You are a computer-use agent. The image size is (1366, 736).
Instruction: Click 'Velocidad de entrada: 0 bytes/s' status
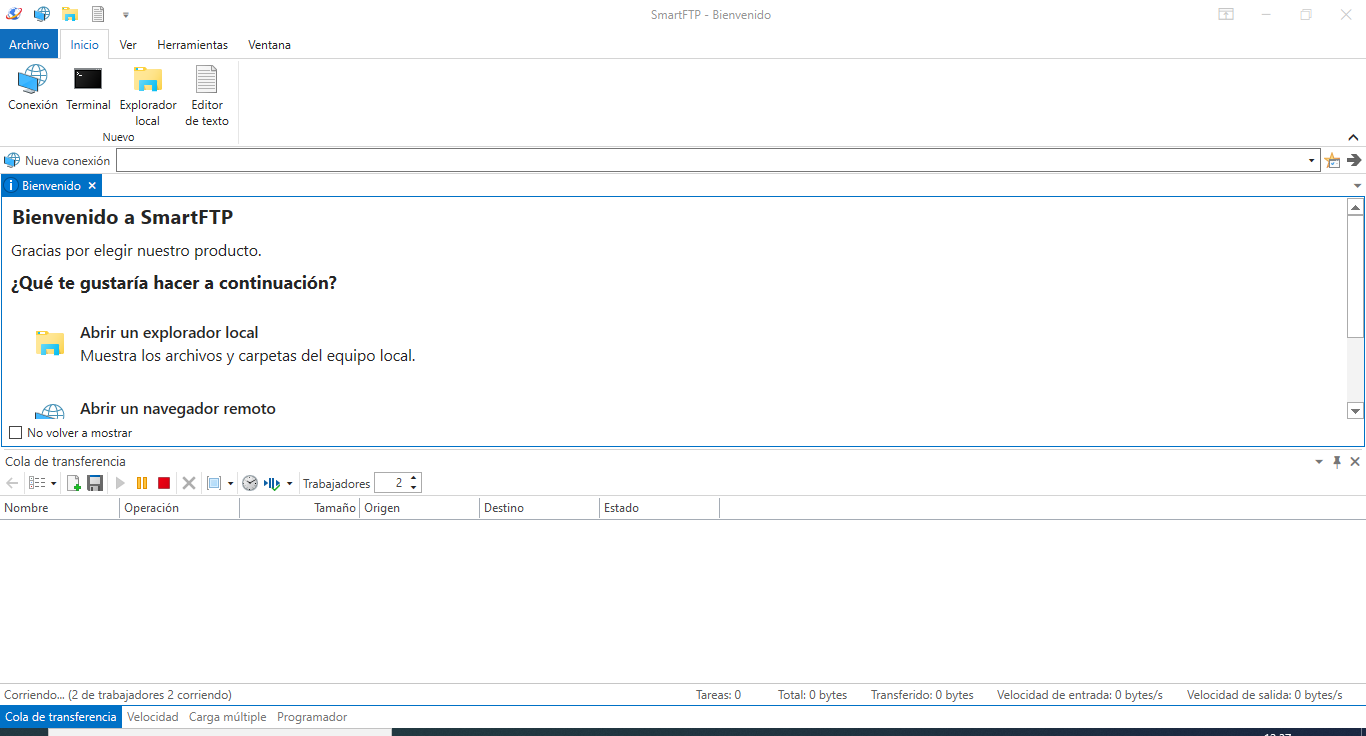1080,695
